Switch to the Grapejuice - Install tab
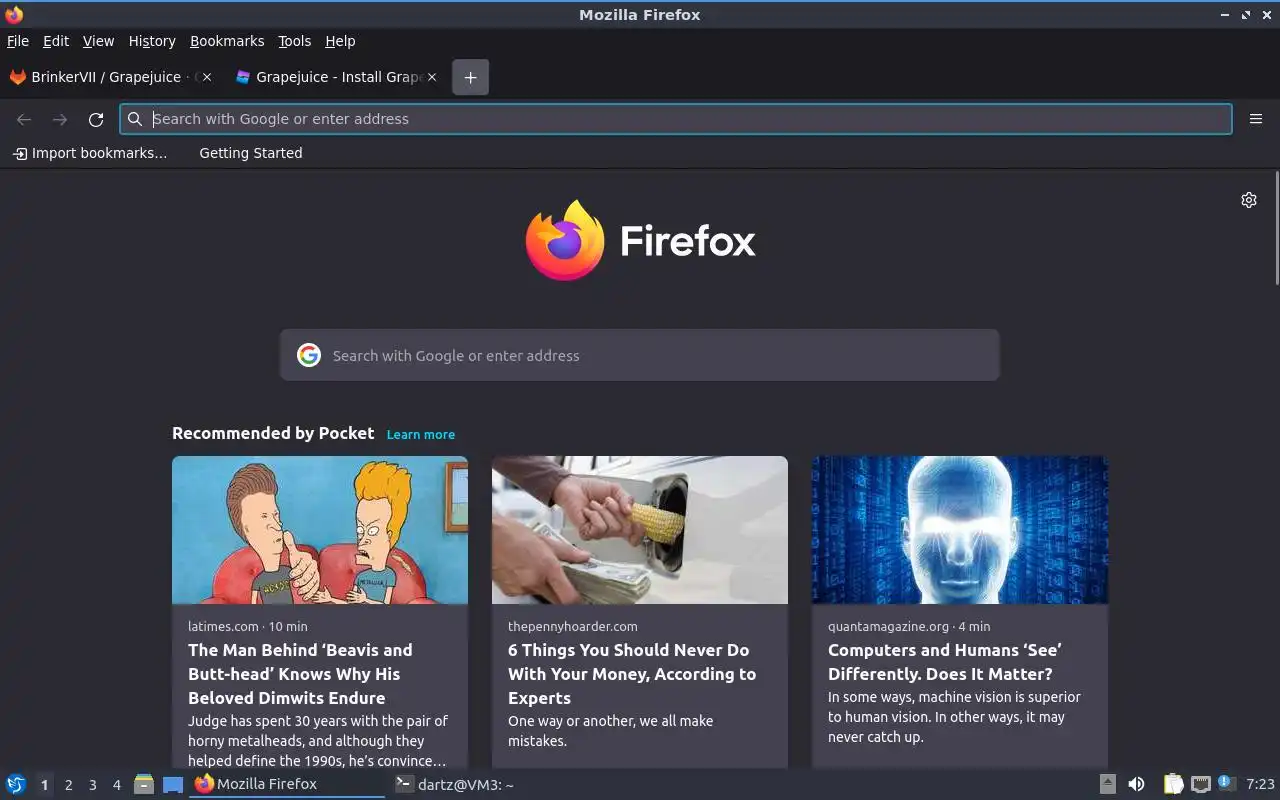This screenshot has width=1280, height=800. coord(339,77)
